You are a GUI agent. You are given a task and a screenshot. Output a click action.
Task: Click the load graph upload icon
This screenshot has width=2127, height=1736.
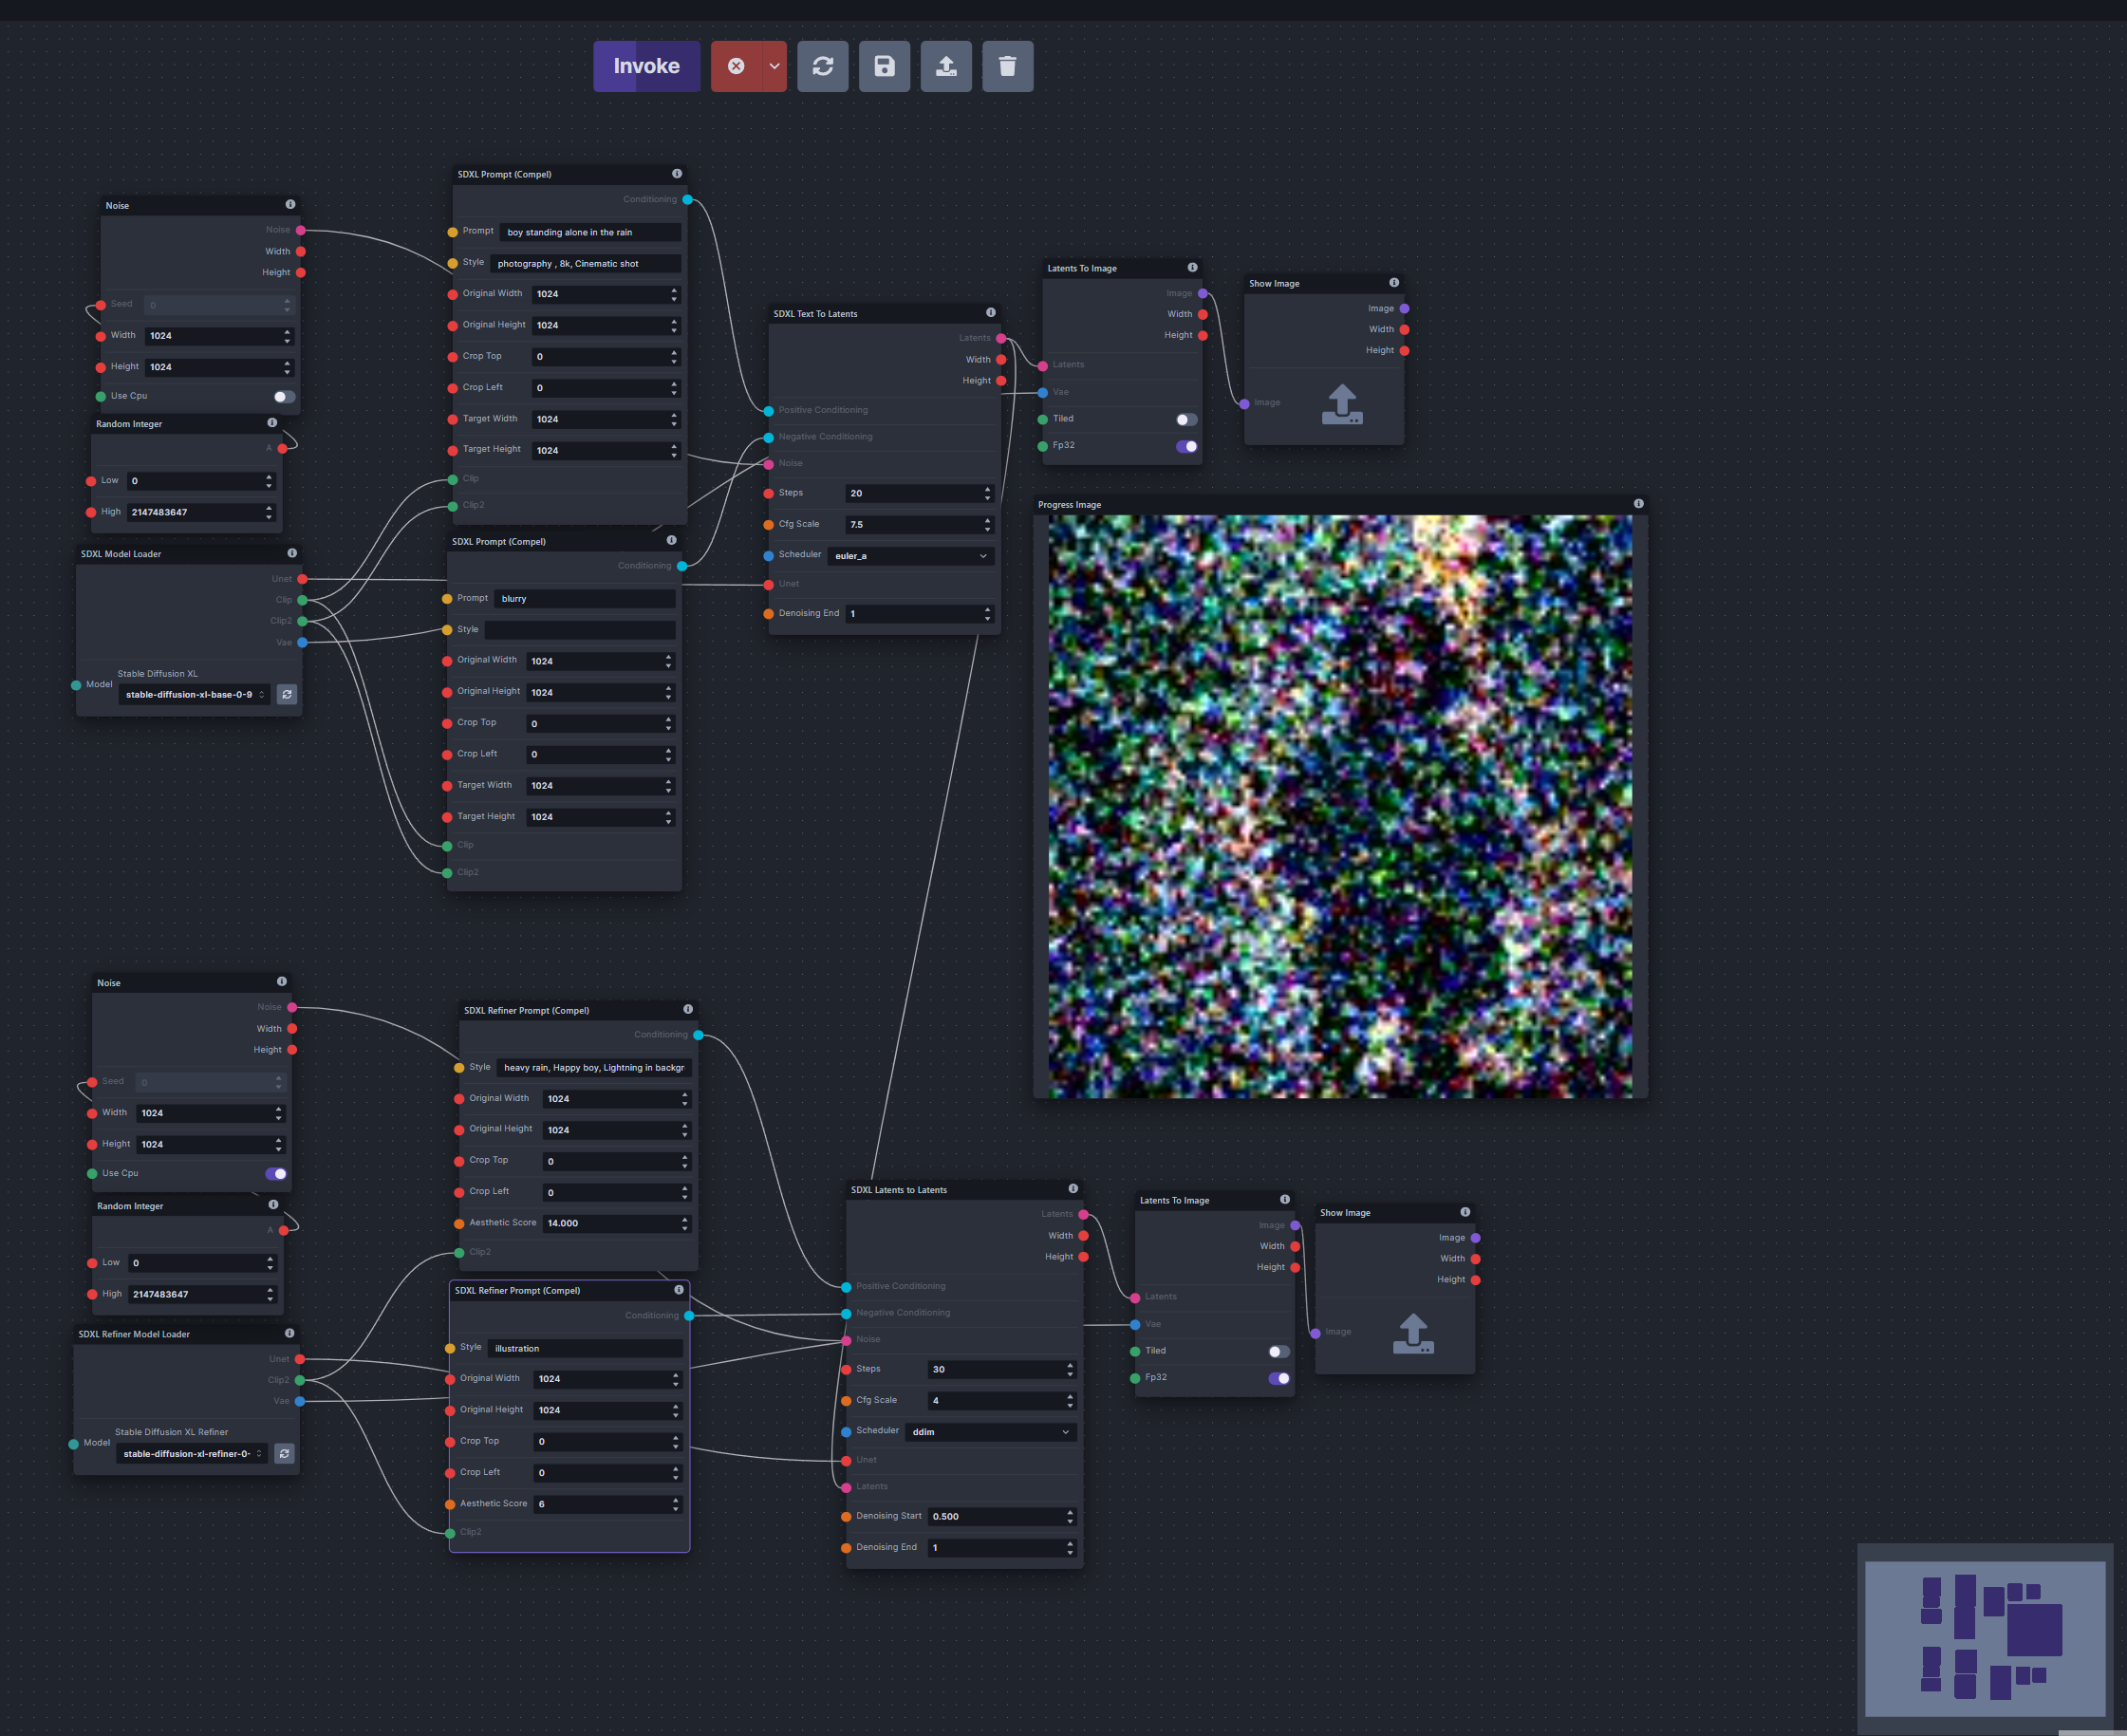click(945, 66)
